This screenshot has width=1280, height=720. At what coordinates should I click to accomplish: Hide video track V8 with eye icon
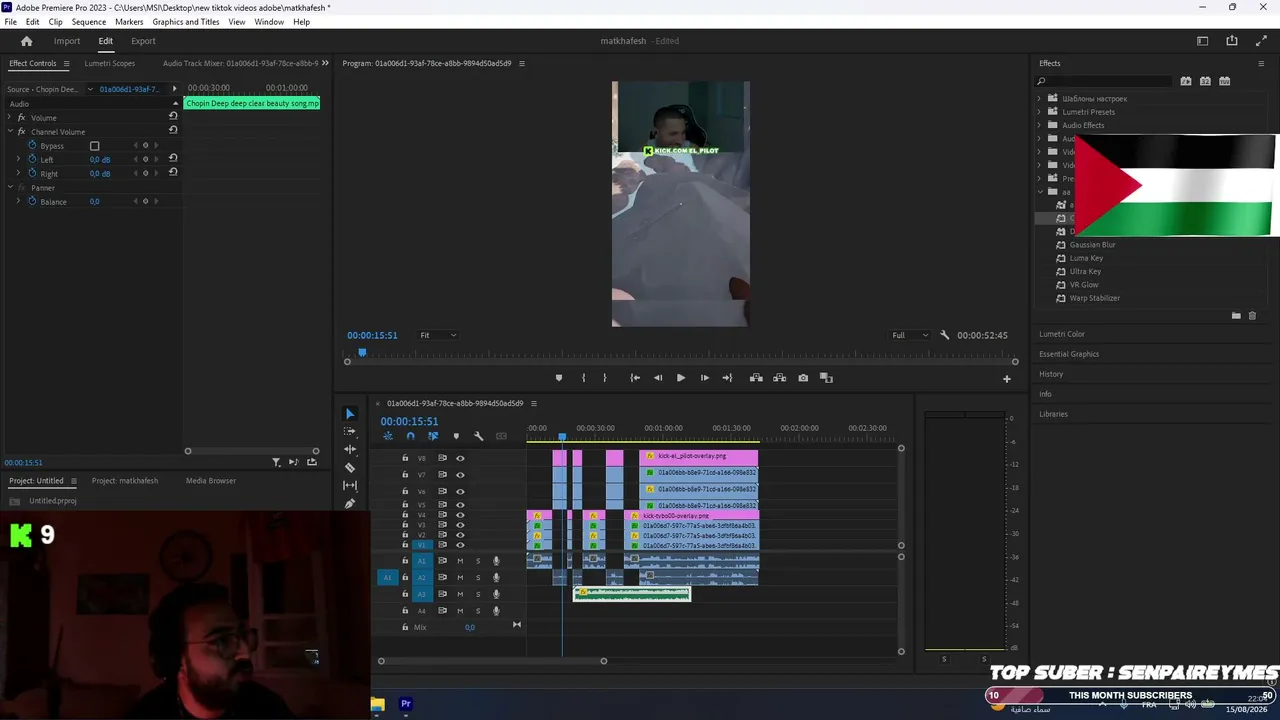click(x=460, y=458)
